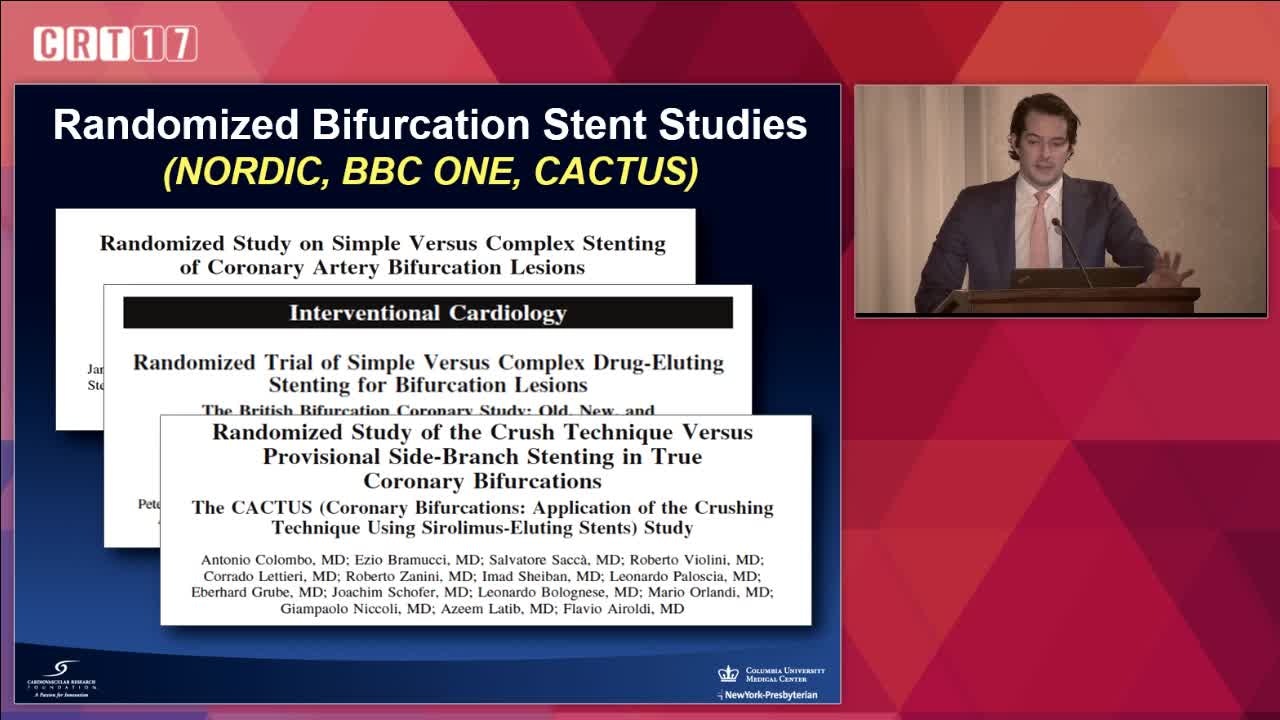The image size is (1280, 720).
Task: Click the CACTUS study acronym subtitle
Action: click(482, 517)
